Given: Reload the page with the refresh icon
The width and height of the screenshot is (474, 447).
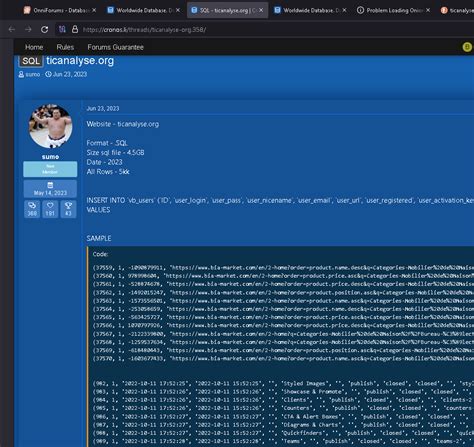Looking at the screenshot, I should (x=45, y=30).
